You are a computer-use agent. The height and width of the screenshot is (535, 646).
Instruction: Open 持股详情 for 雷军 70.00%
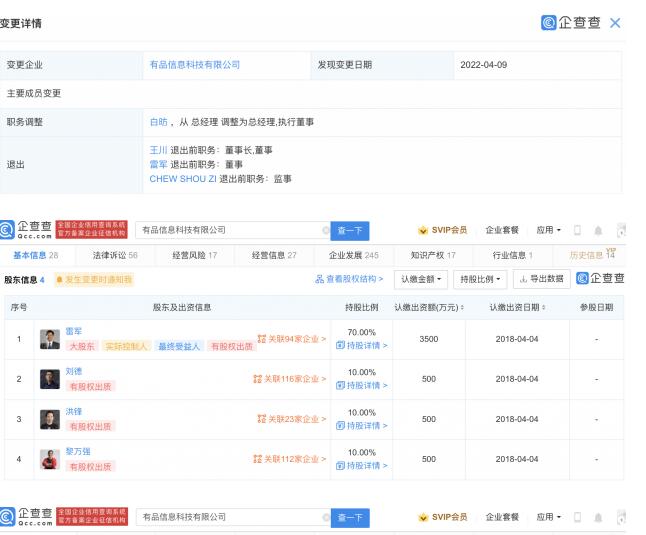[x=362, y=345]
